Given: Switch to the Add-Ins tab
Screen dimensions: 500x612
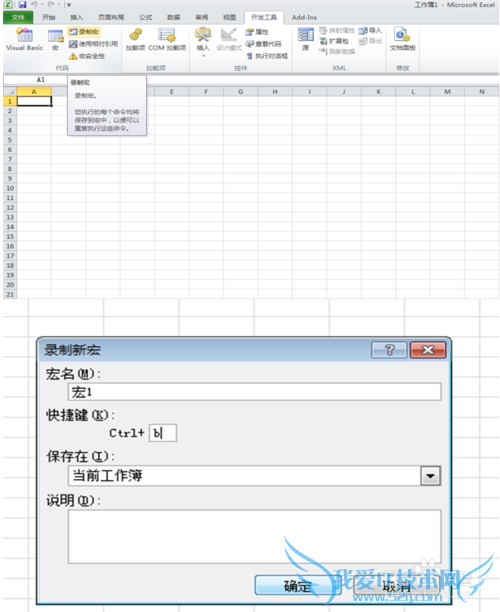Looking at the screenshot, I should point(304,18).
